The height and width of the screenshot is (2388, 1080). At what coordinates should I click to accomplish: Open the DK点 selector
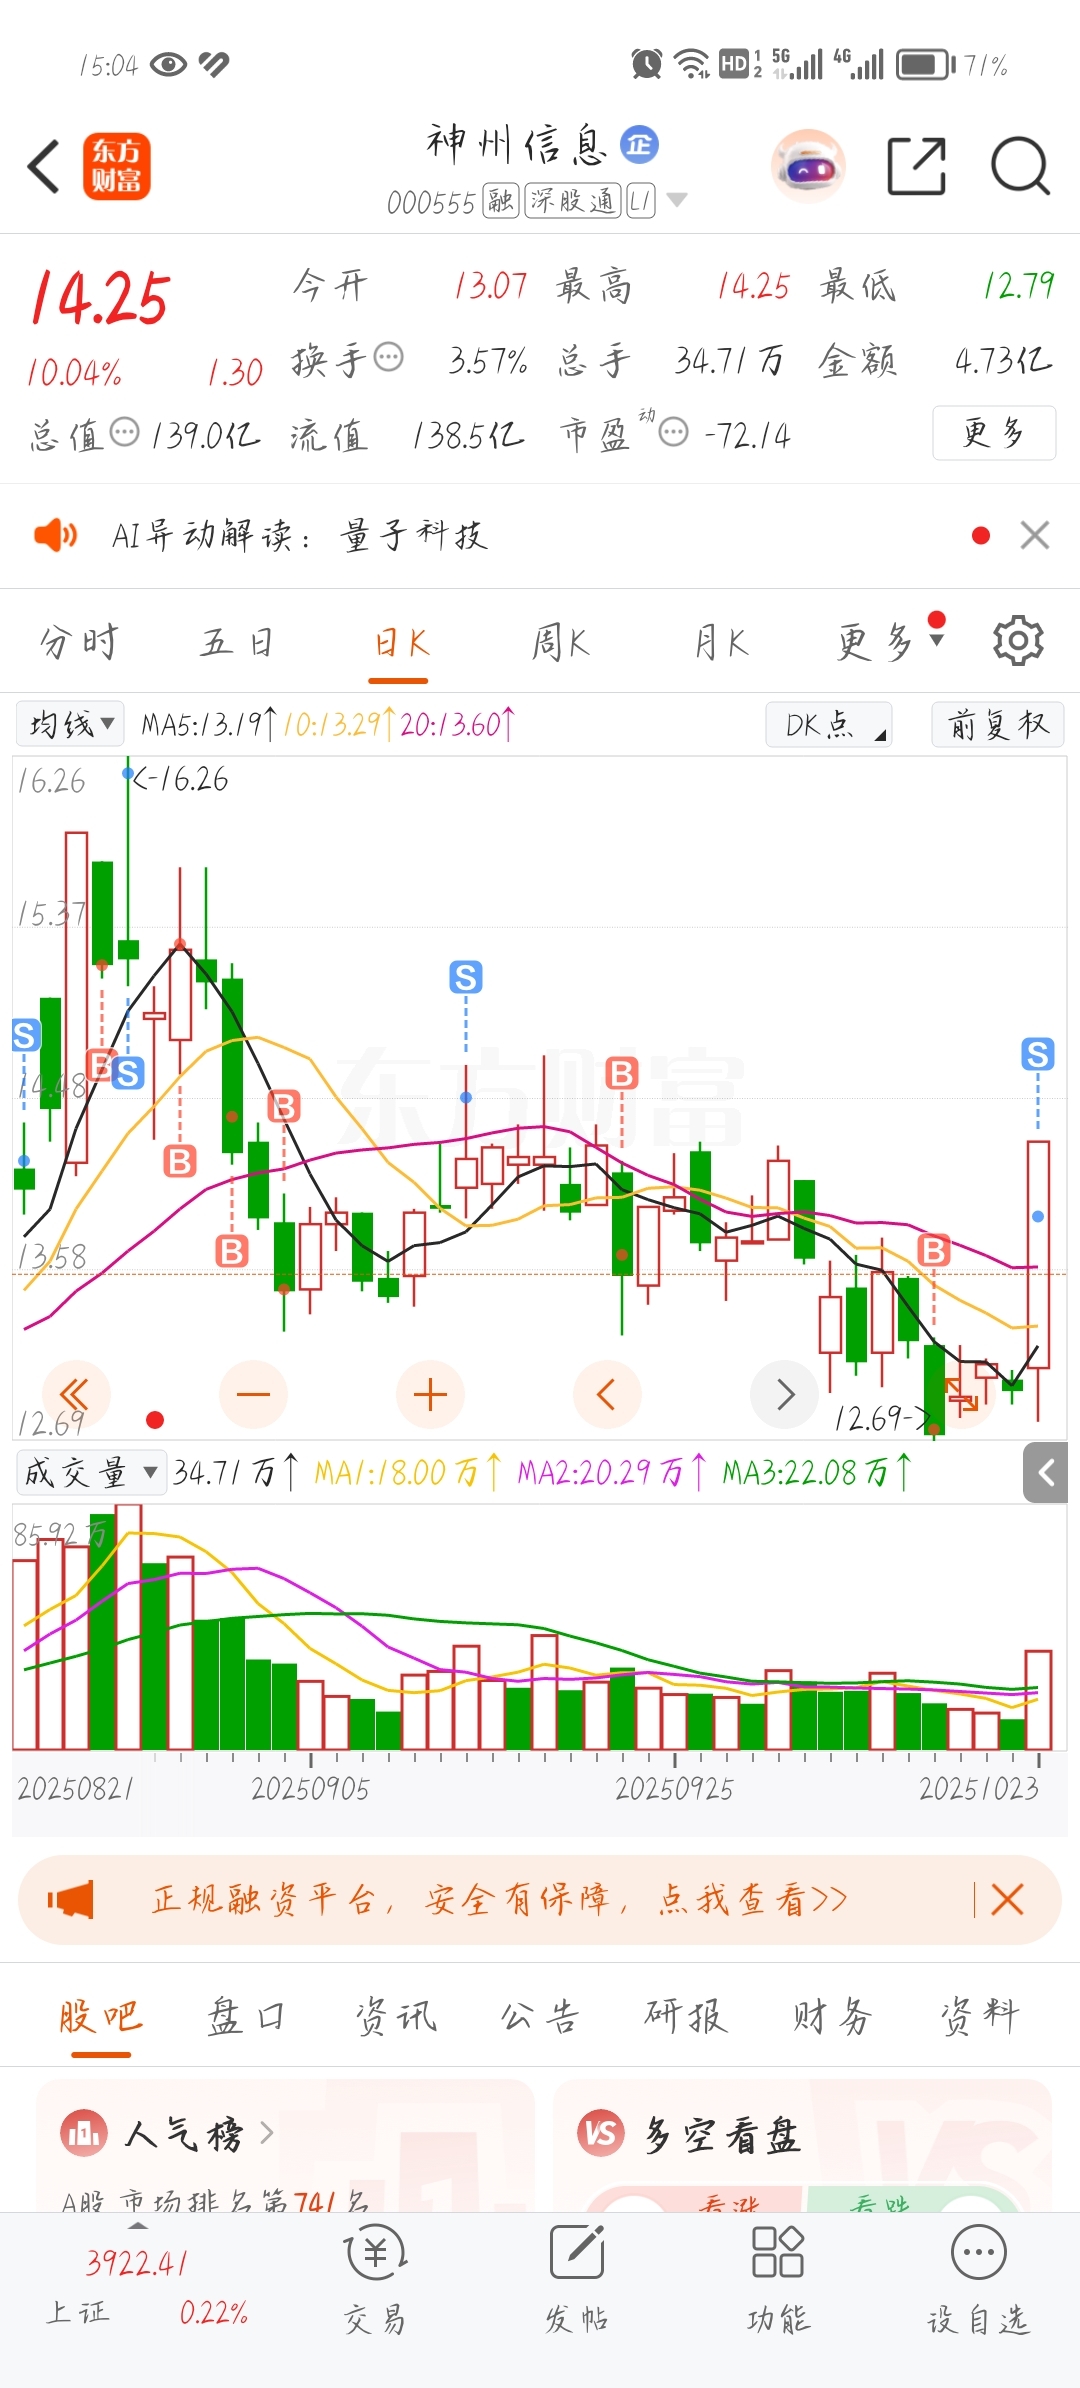tap(828, 724)
